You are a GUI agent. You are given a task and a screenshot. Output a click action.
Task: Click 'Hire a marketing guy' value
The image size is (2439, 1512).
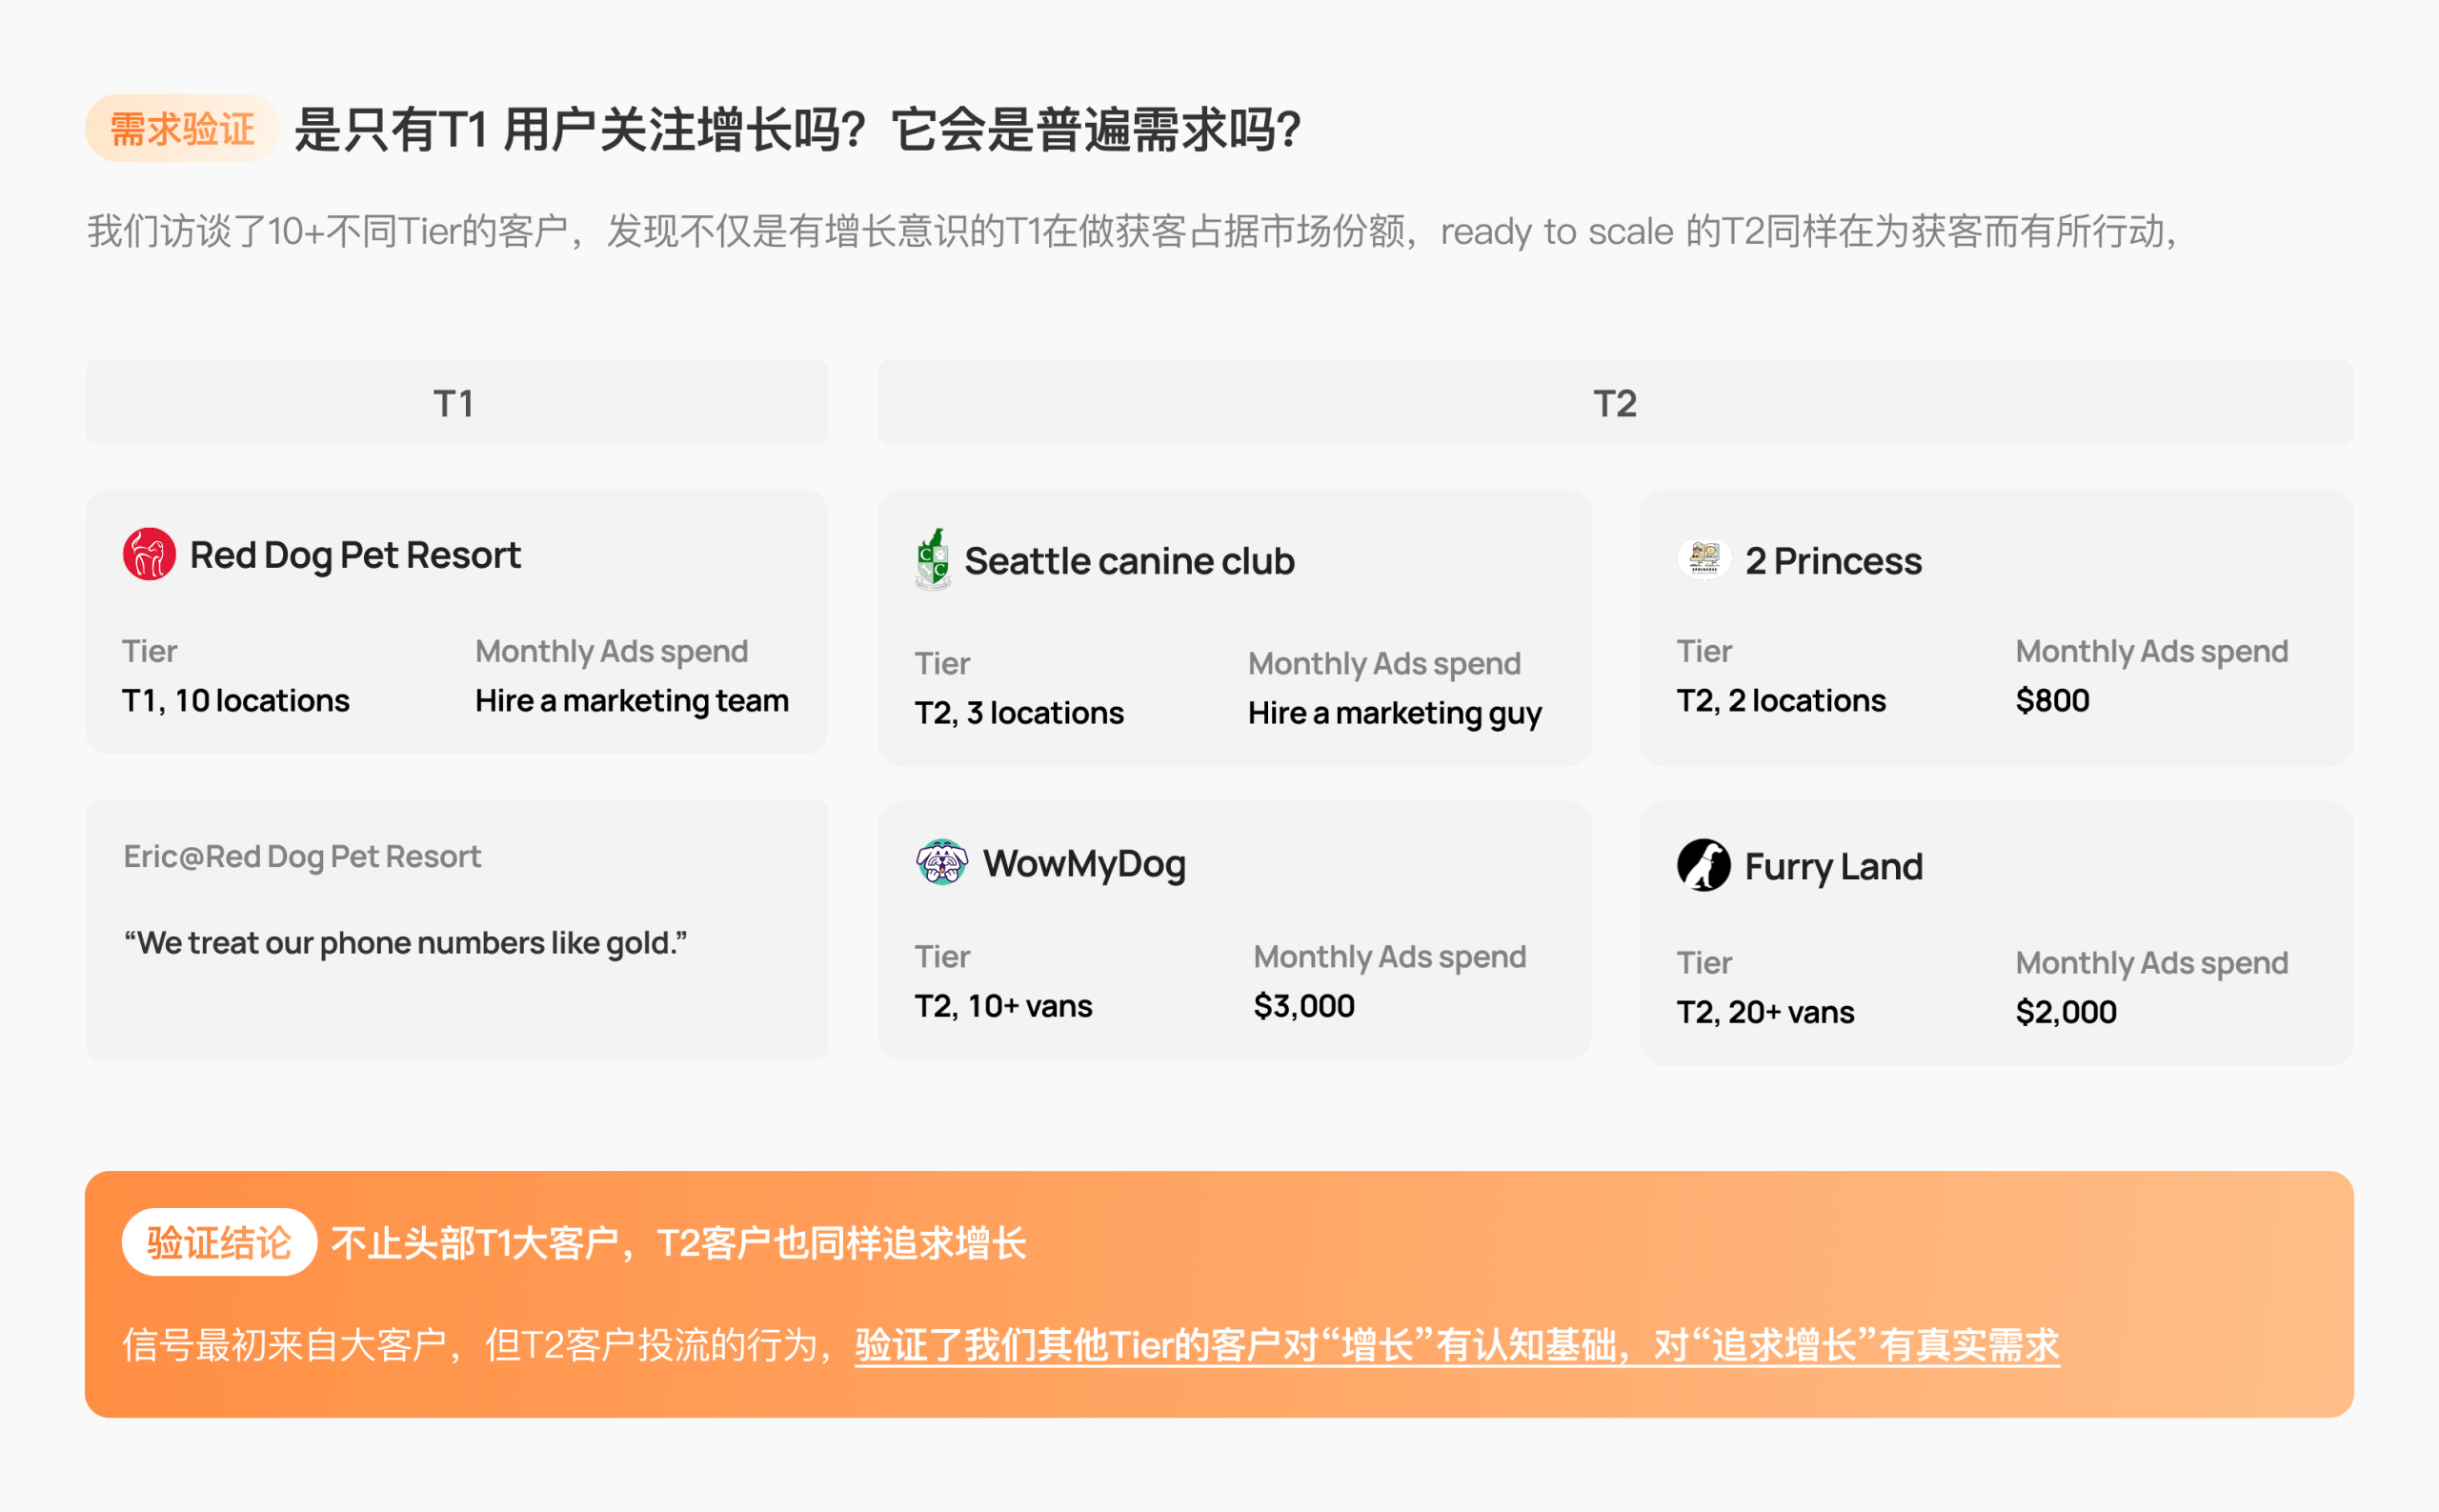(1395, 714)
